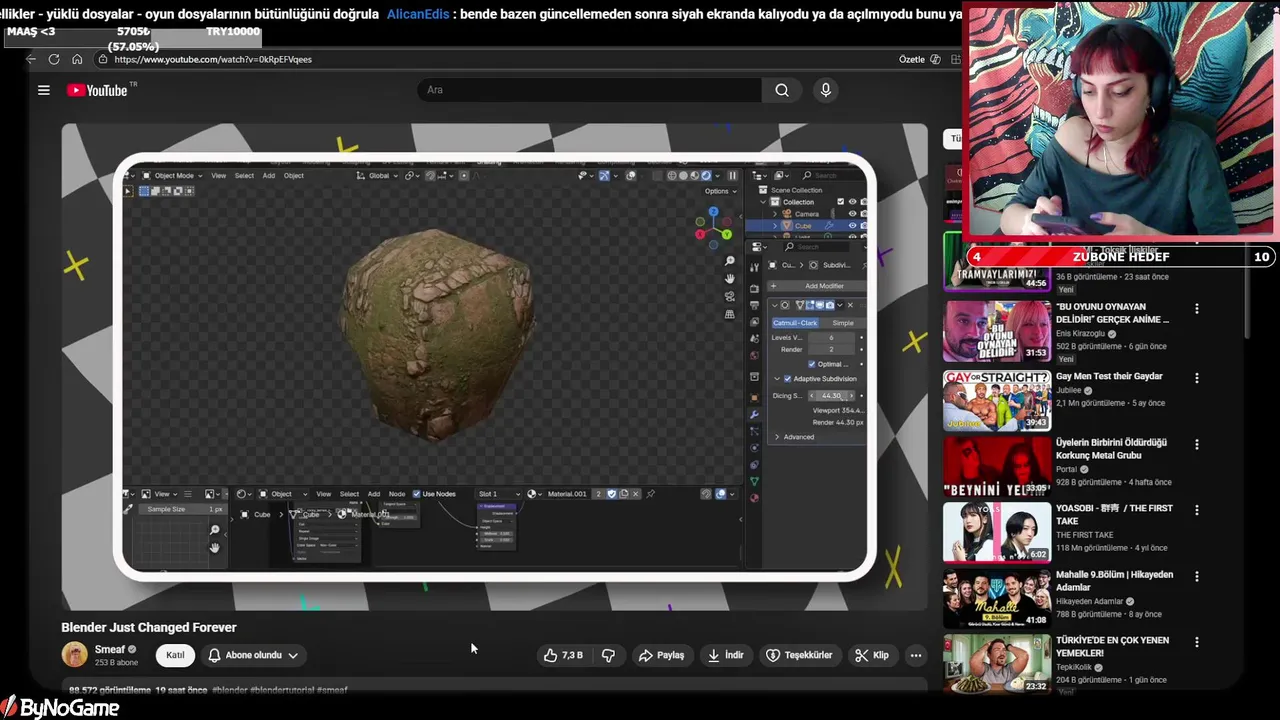1280x720 pixels.
Task: Select the pan hand tool in Blender viewport
Action: pyautogui.click(x=730, y=278)
